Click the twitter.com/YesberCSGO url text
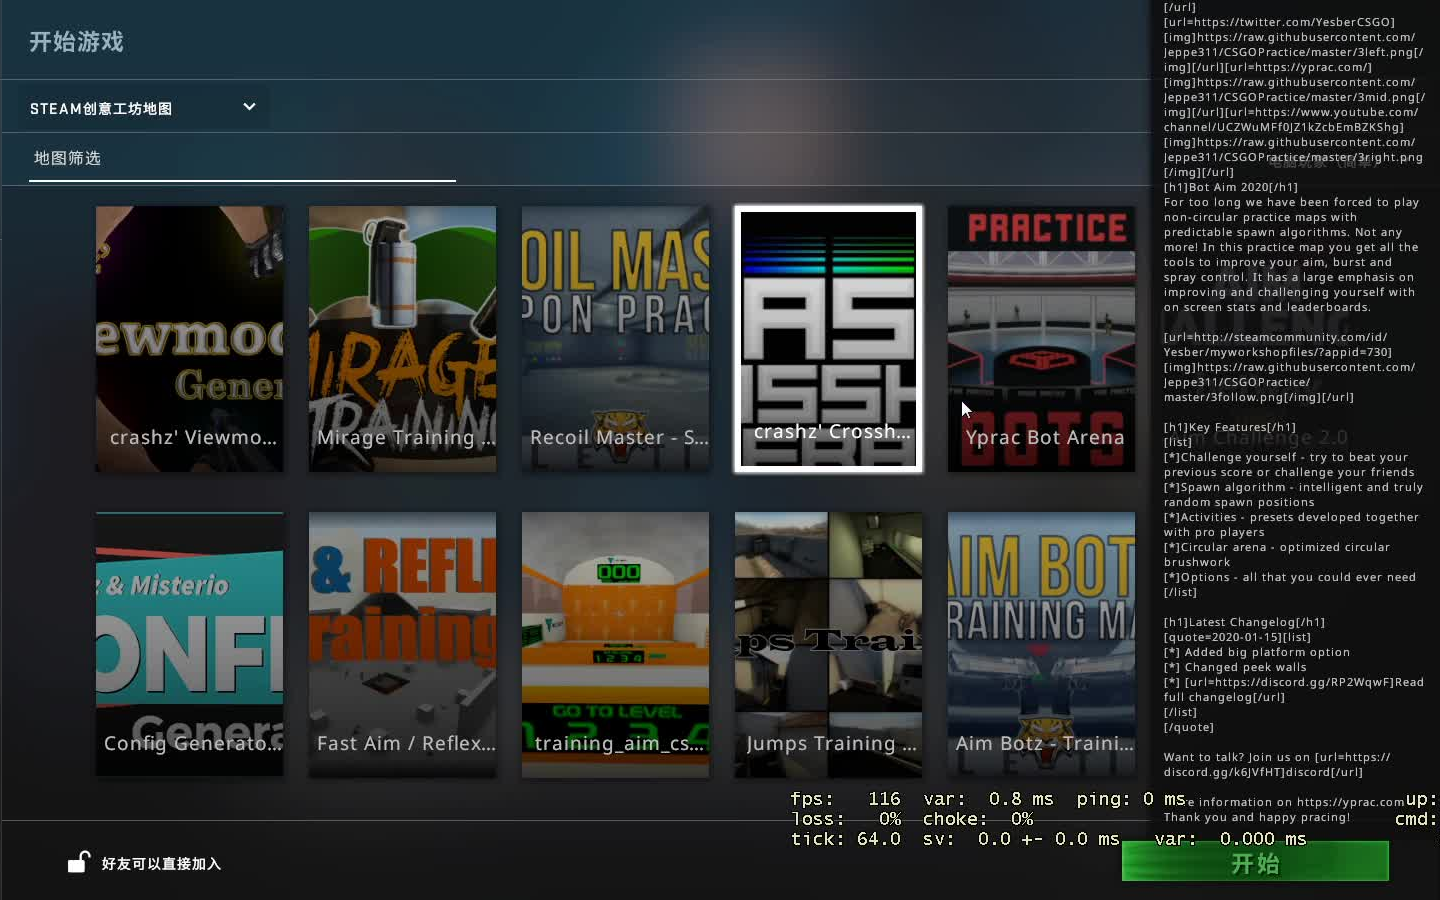1440x900 pixels. 1279,22
